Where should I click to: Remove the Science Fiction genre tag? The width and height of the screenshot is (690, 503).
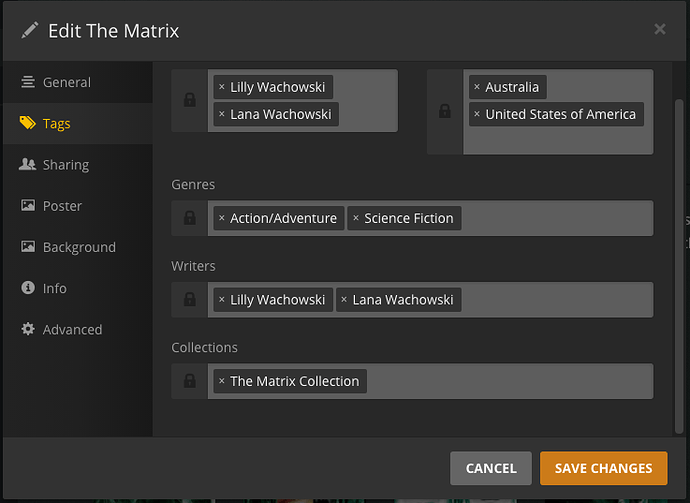click(356, 218)
